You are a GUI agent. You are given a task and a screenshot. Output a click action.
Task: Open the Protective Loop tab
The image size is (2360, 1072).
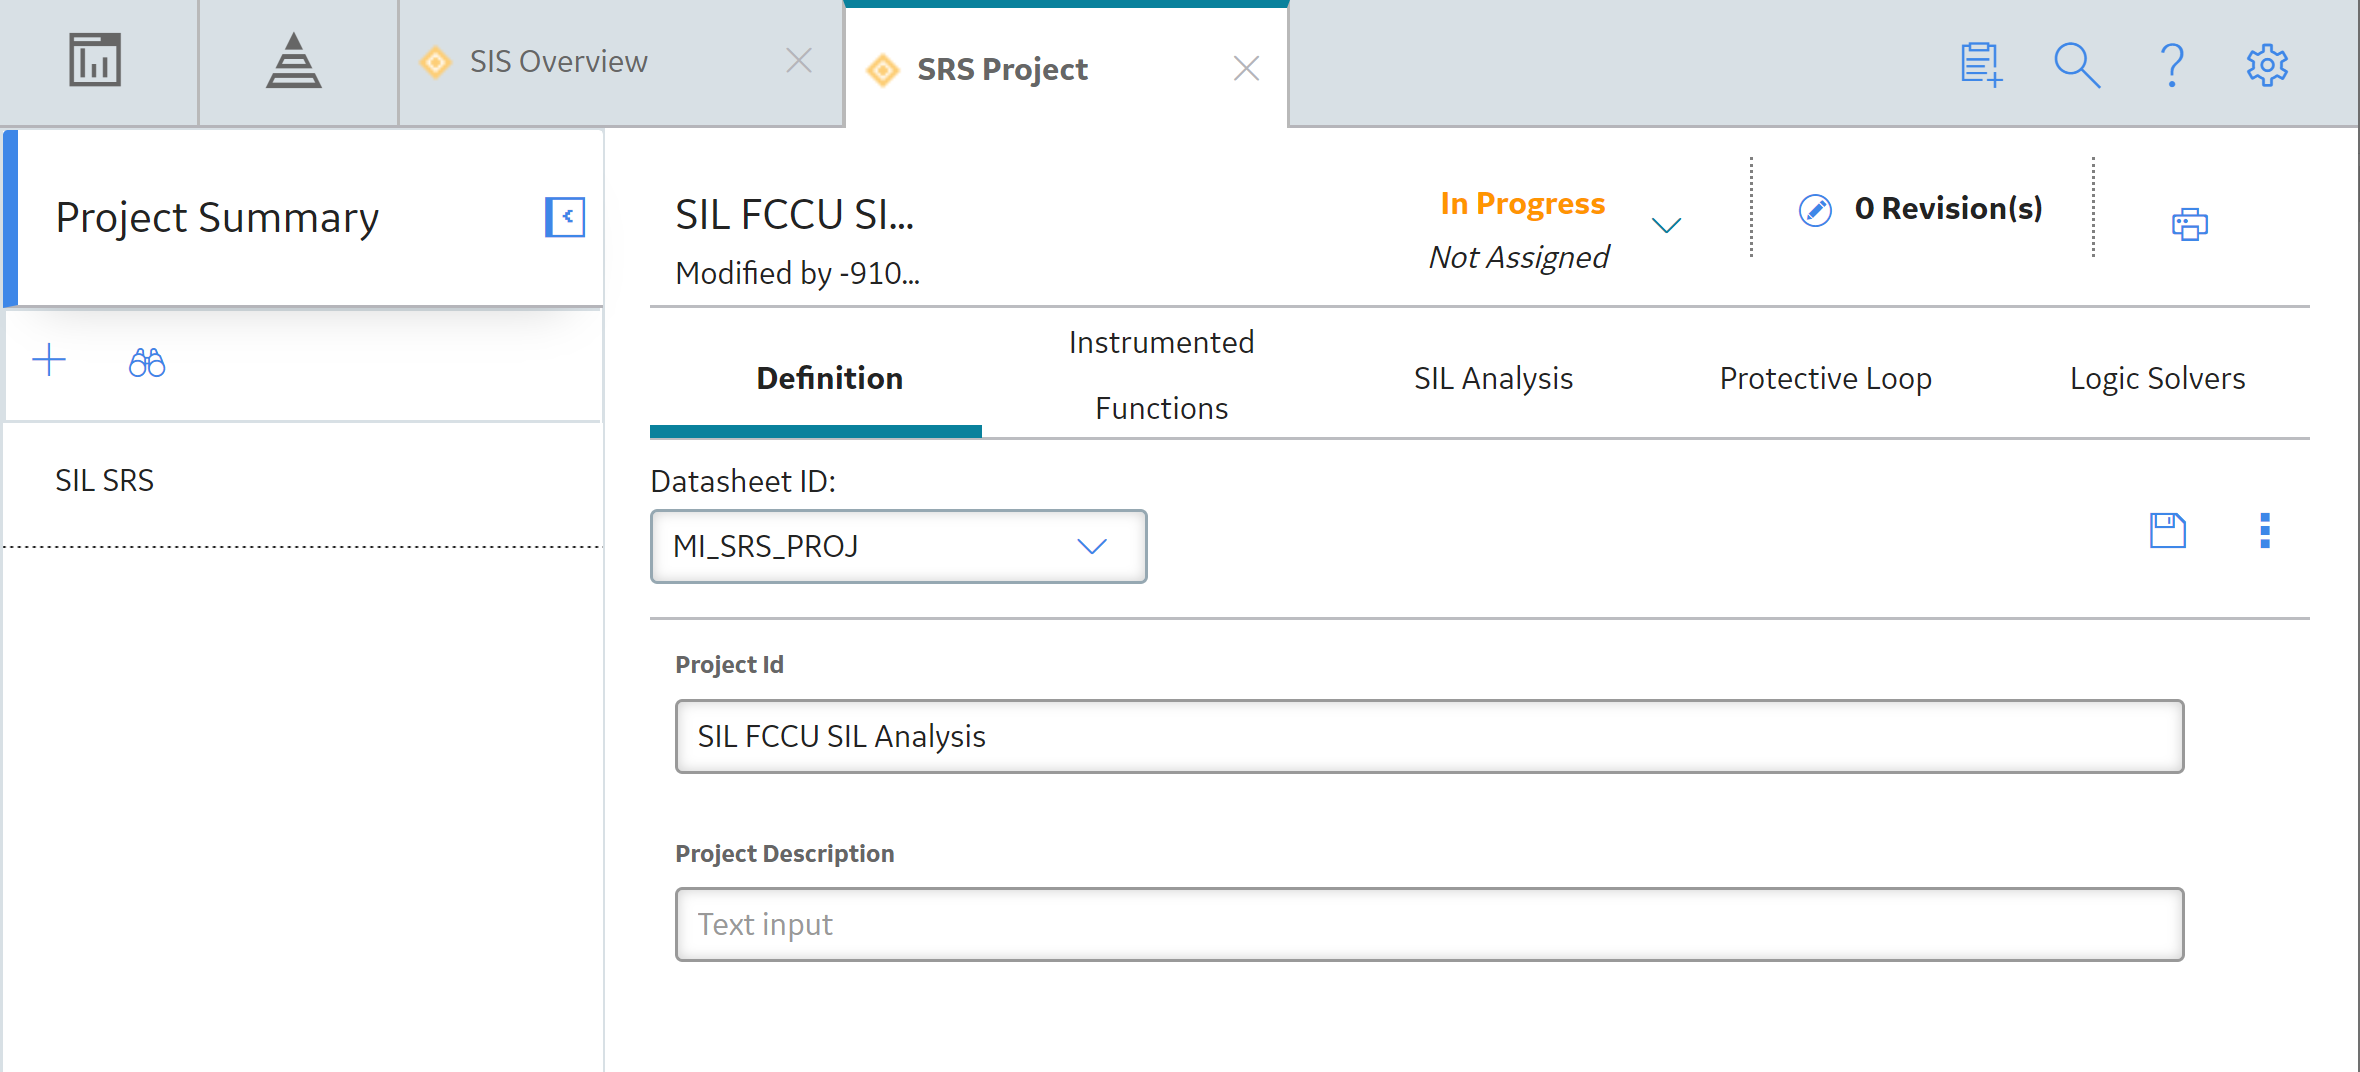click(1825, 378)
